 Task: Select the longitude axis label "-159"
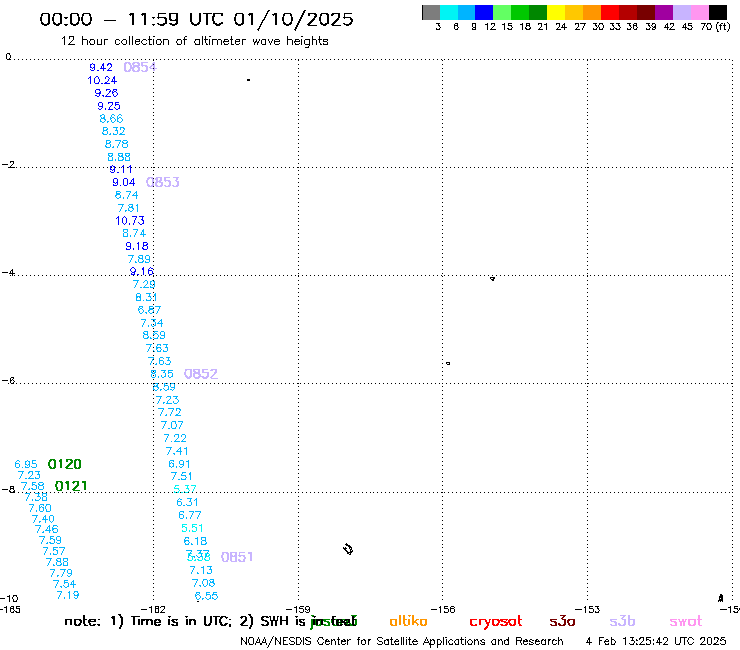(x=299, y=609)
